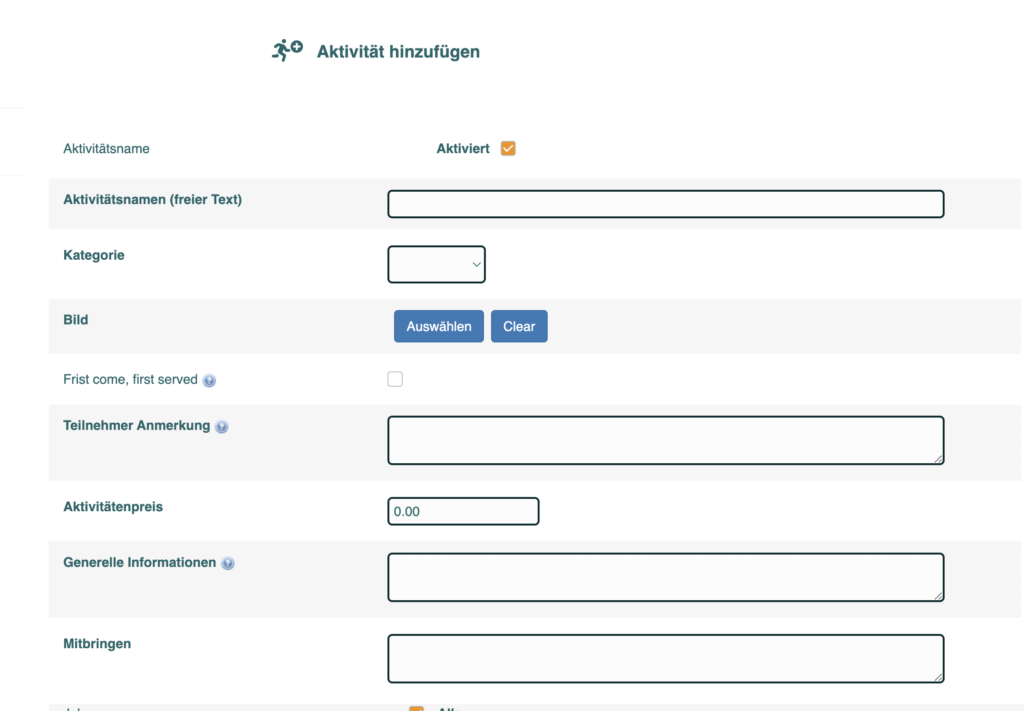Click the Mitbringen label

pos(97,644)
